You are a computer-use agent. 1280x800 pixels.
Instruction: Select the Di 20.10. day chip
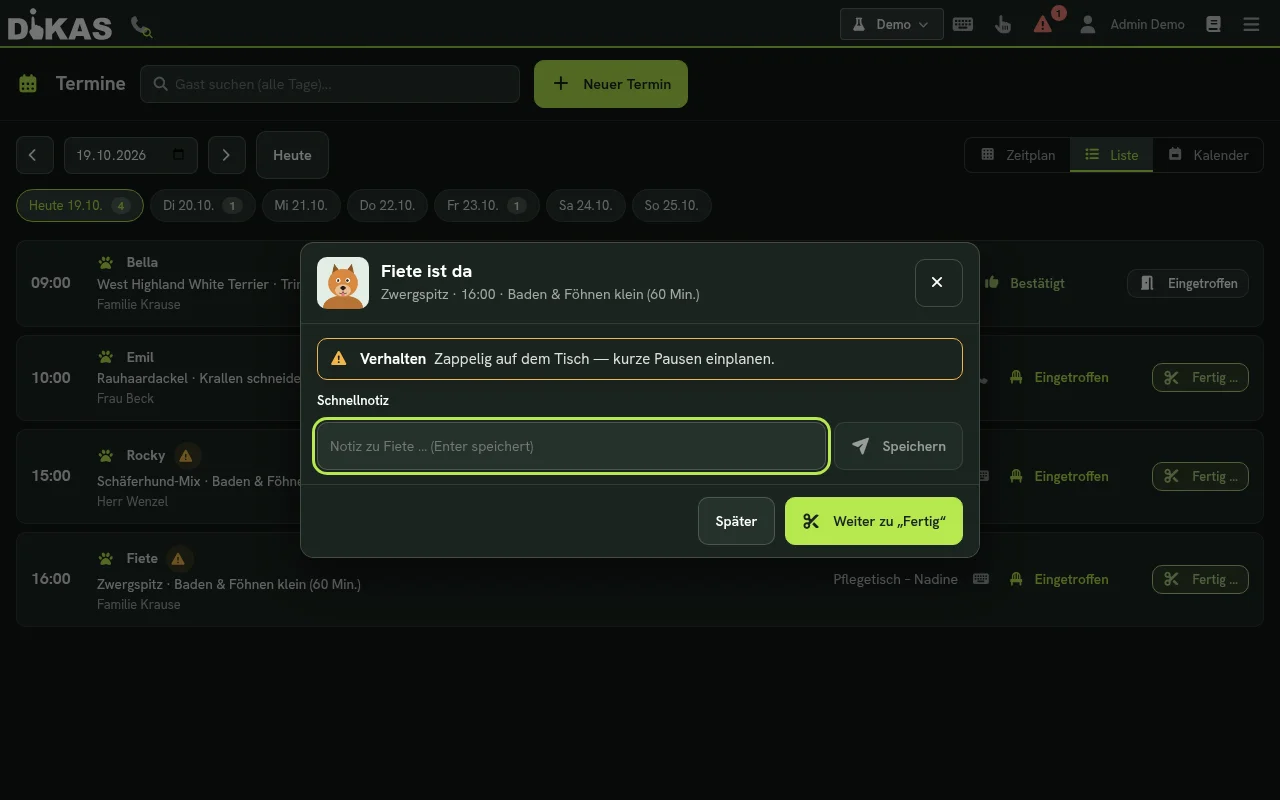[202, 205]
